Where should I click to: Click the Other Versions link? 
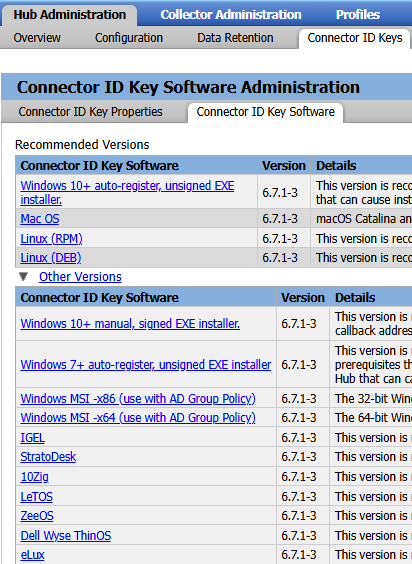click(80, 277)
